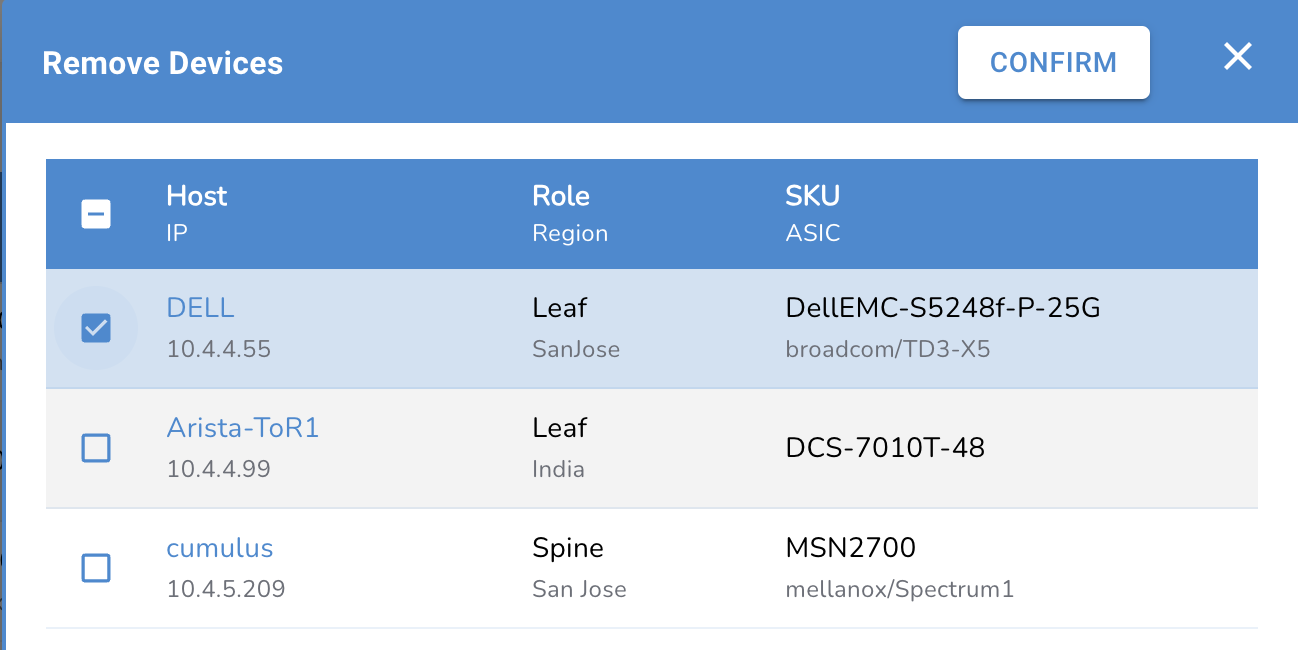Open the Arista-ToR1 host link
Image resolution: width=1298 pixels, height=650 pixels.
click(x=242, y=428)
